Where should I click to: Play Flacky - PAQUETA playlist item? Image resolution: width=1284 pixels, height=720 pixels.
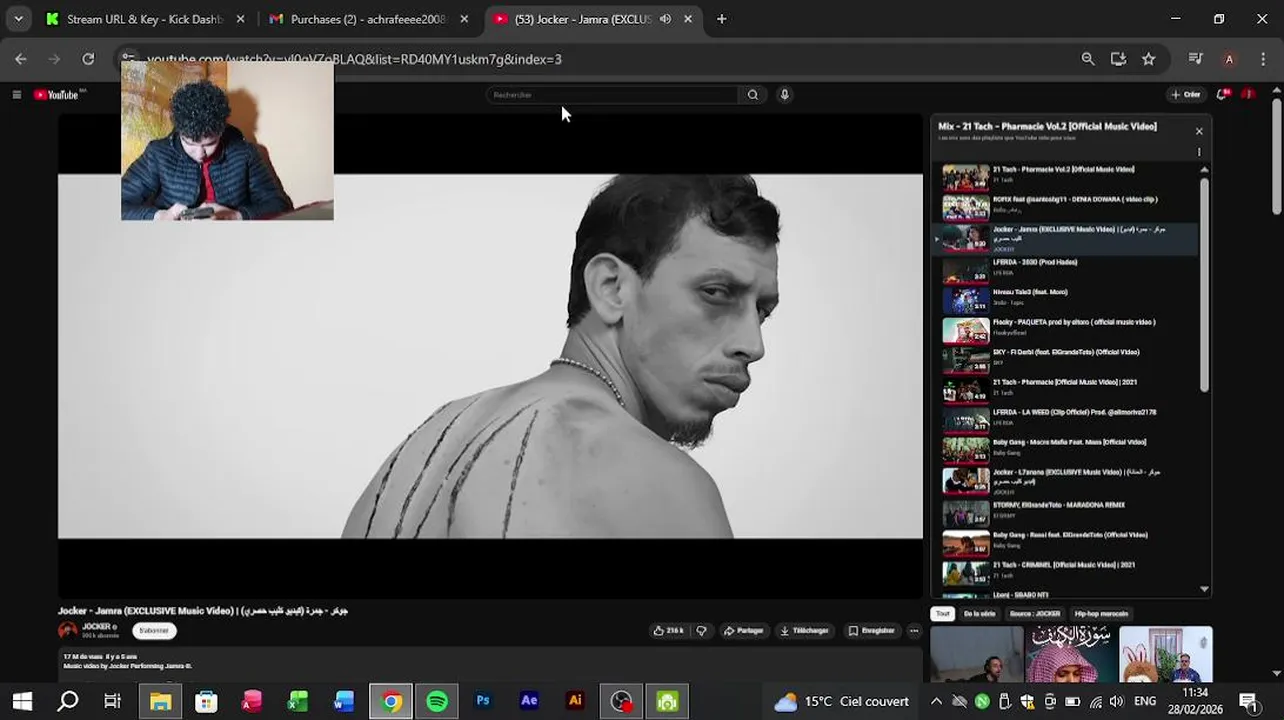(1065, 329)
